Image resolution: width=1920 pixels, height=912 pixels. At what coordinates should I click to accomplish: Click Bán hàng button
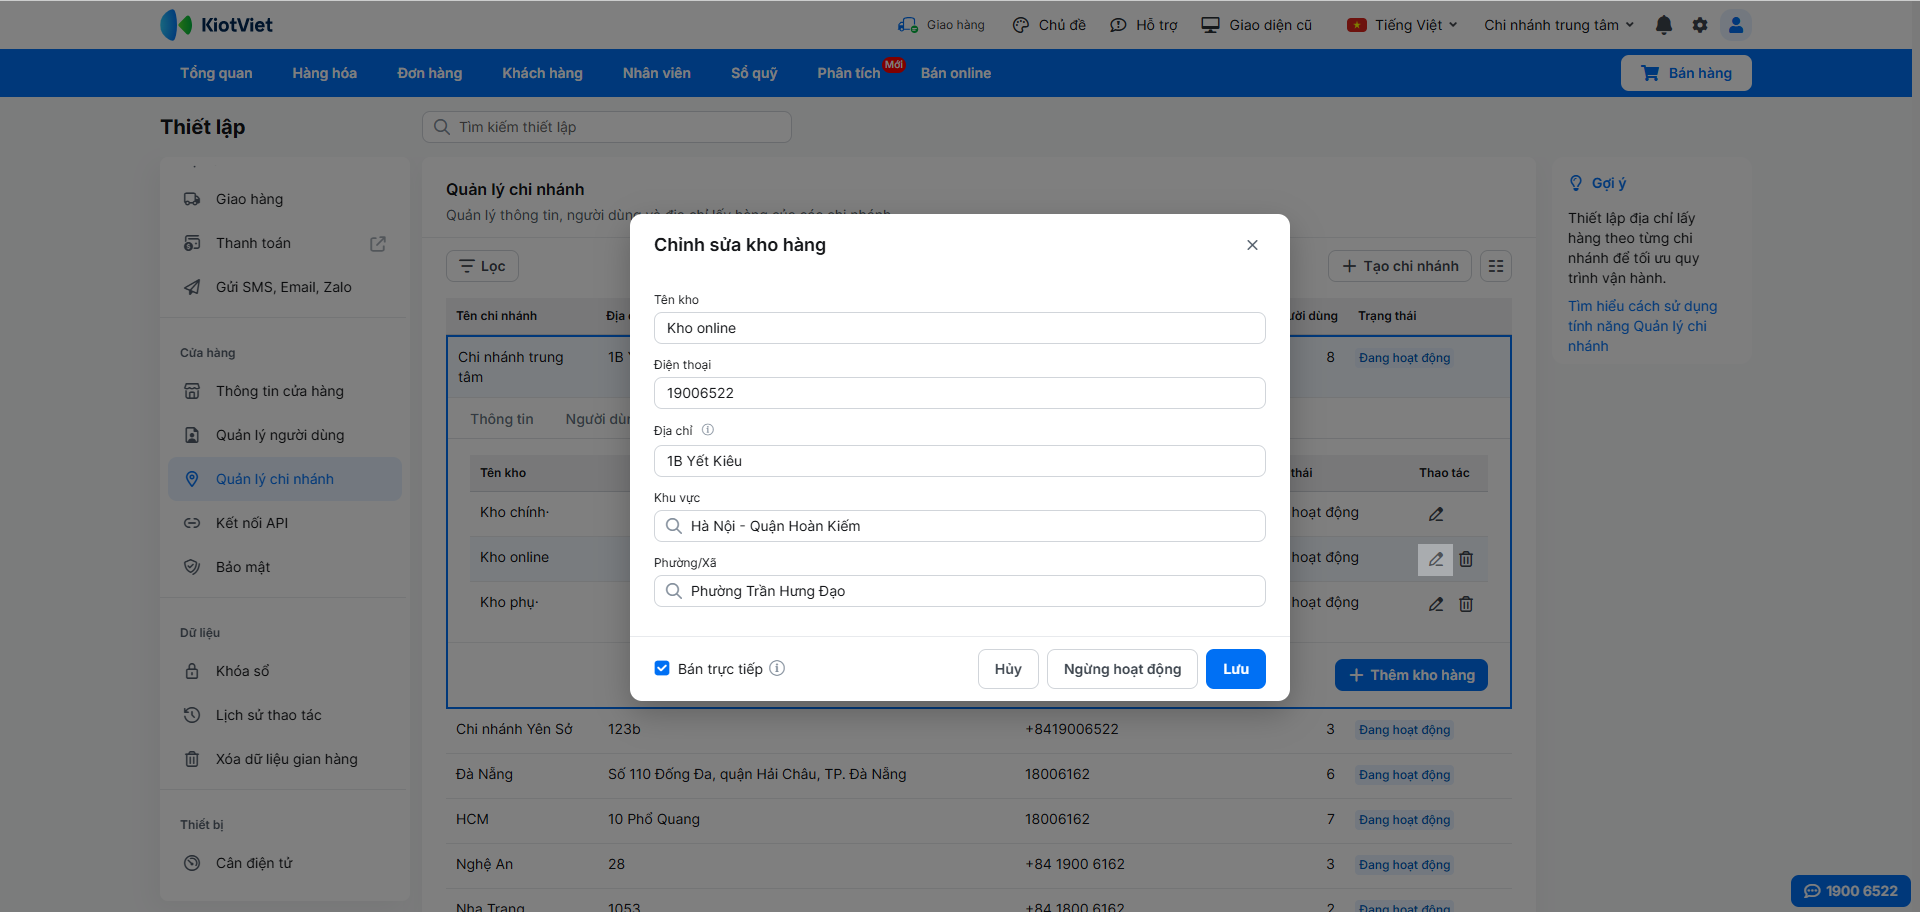(1686, 73)
